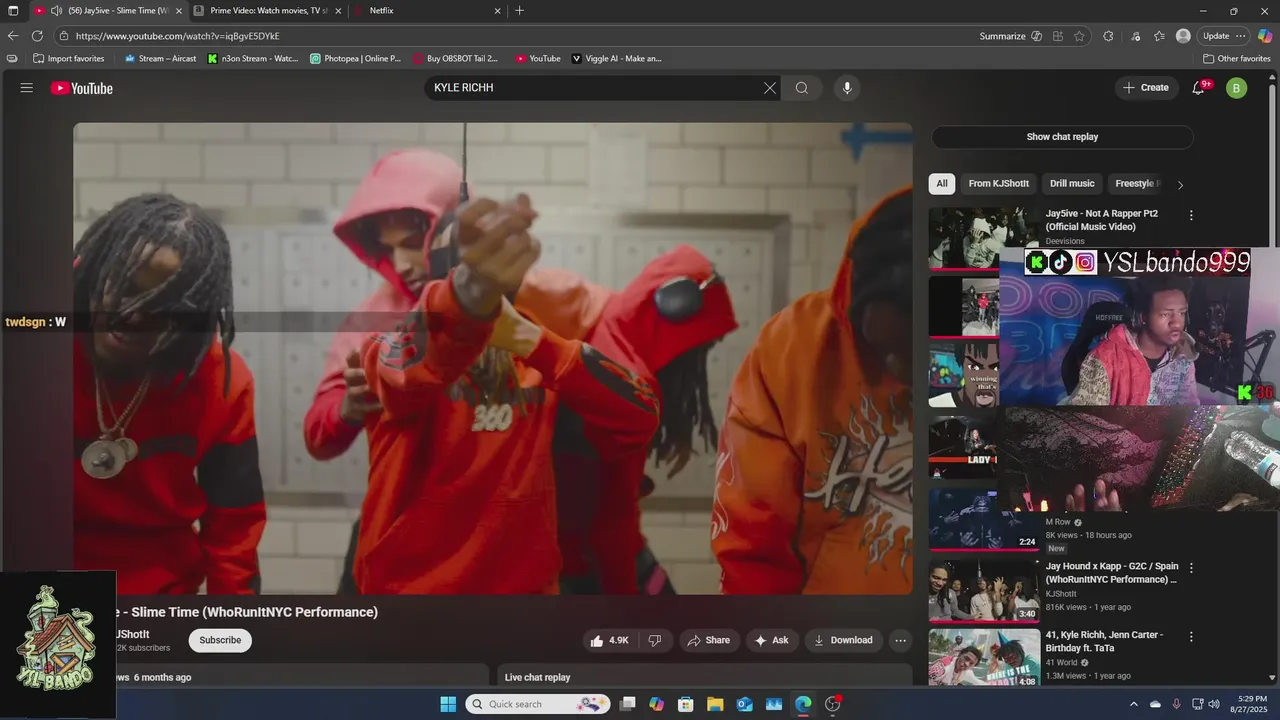Image resolution: width=1280 pixels, height=720 pixels.
Task: Open options for Birthday ft. TaTa video
Action: (x=1190, y=637)
